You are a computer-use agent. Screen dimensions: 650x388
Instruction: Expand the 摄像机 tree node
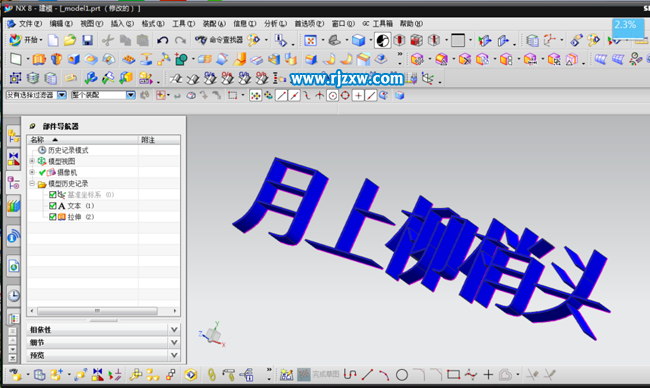click(x=32, y=172)
